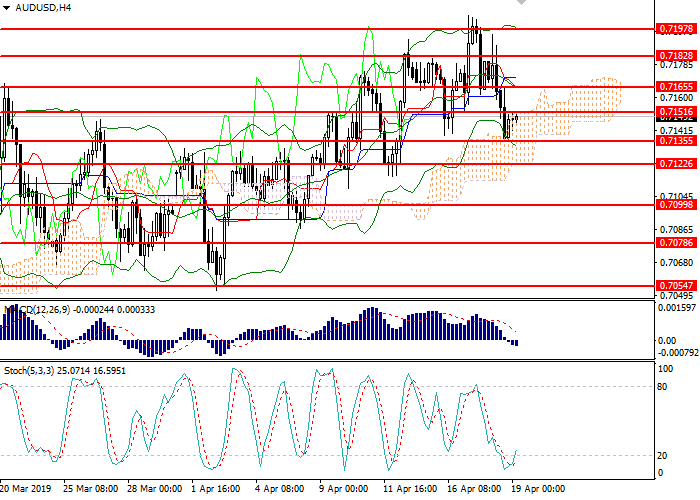Select the 9 Apr 00:00 time marker
Viewport: 700px width, 500px height.
[x=343, y=491]
